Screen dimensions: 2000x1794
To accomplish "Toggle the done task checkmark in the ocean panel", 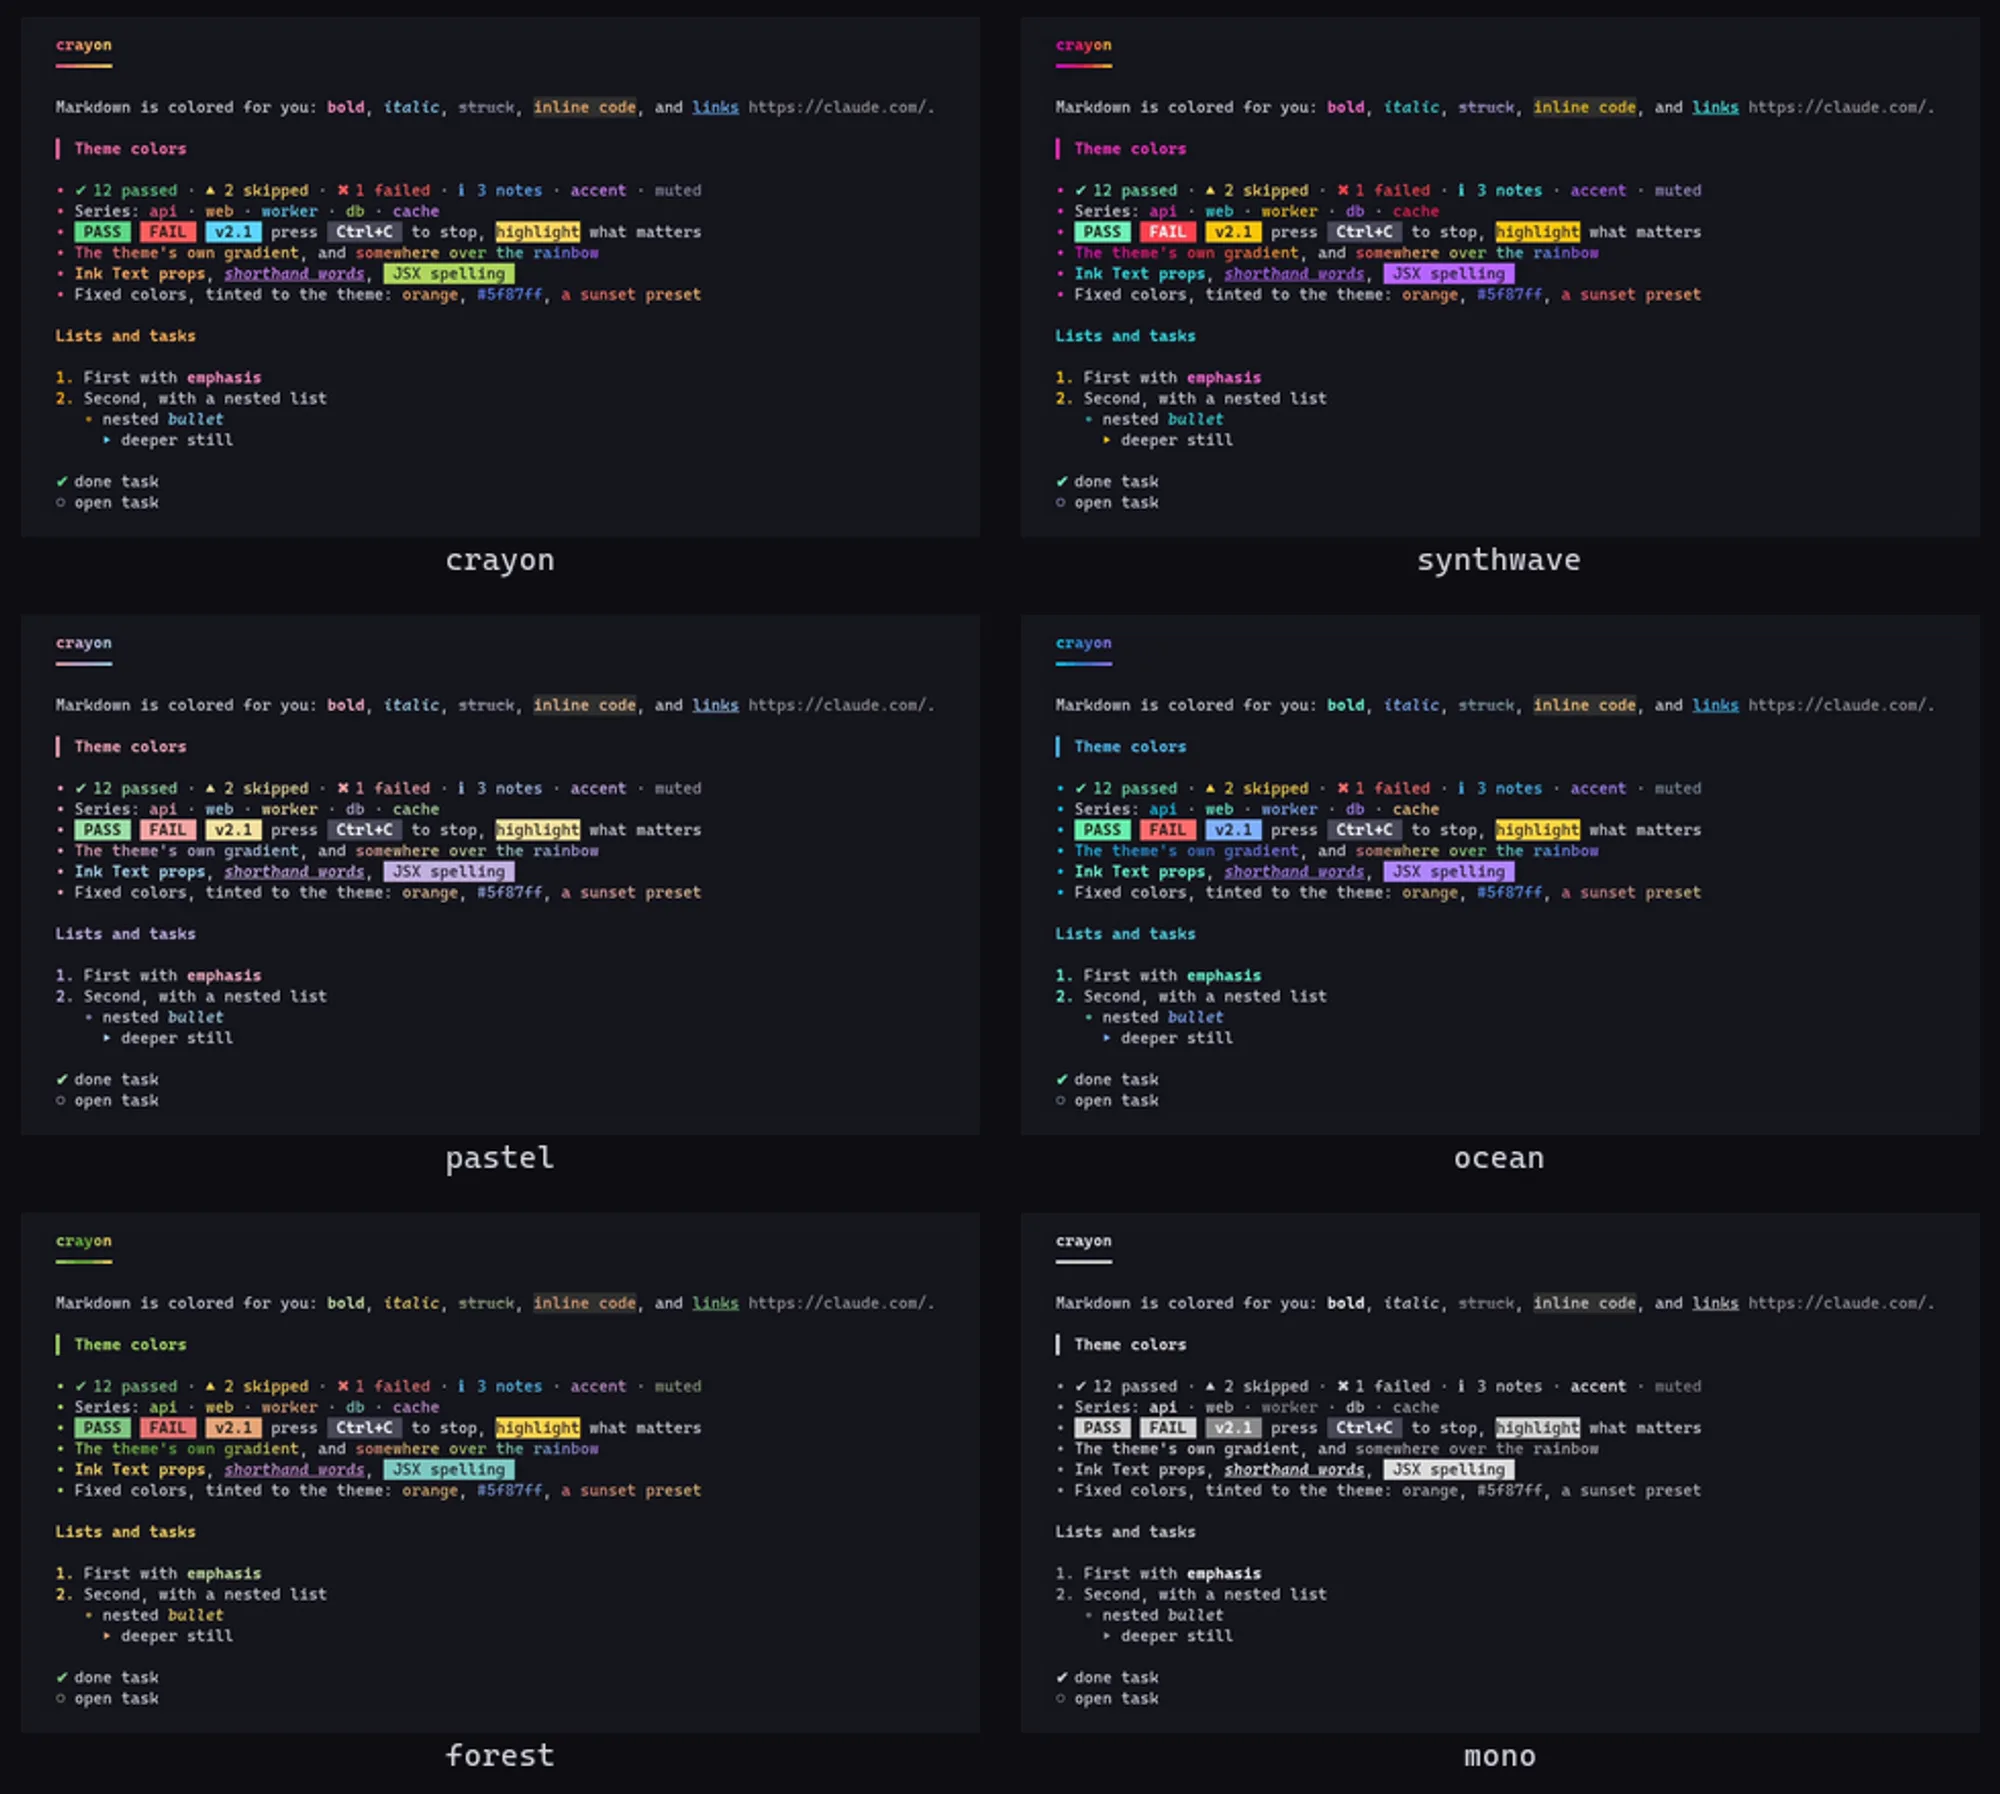I will click(1062, 1079).
